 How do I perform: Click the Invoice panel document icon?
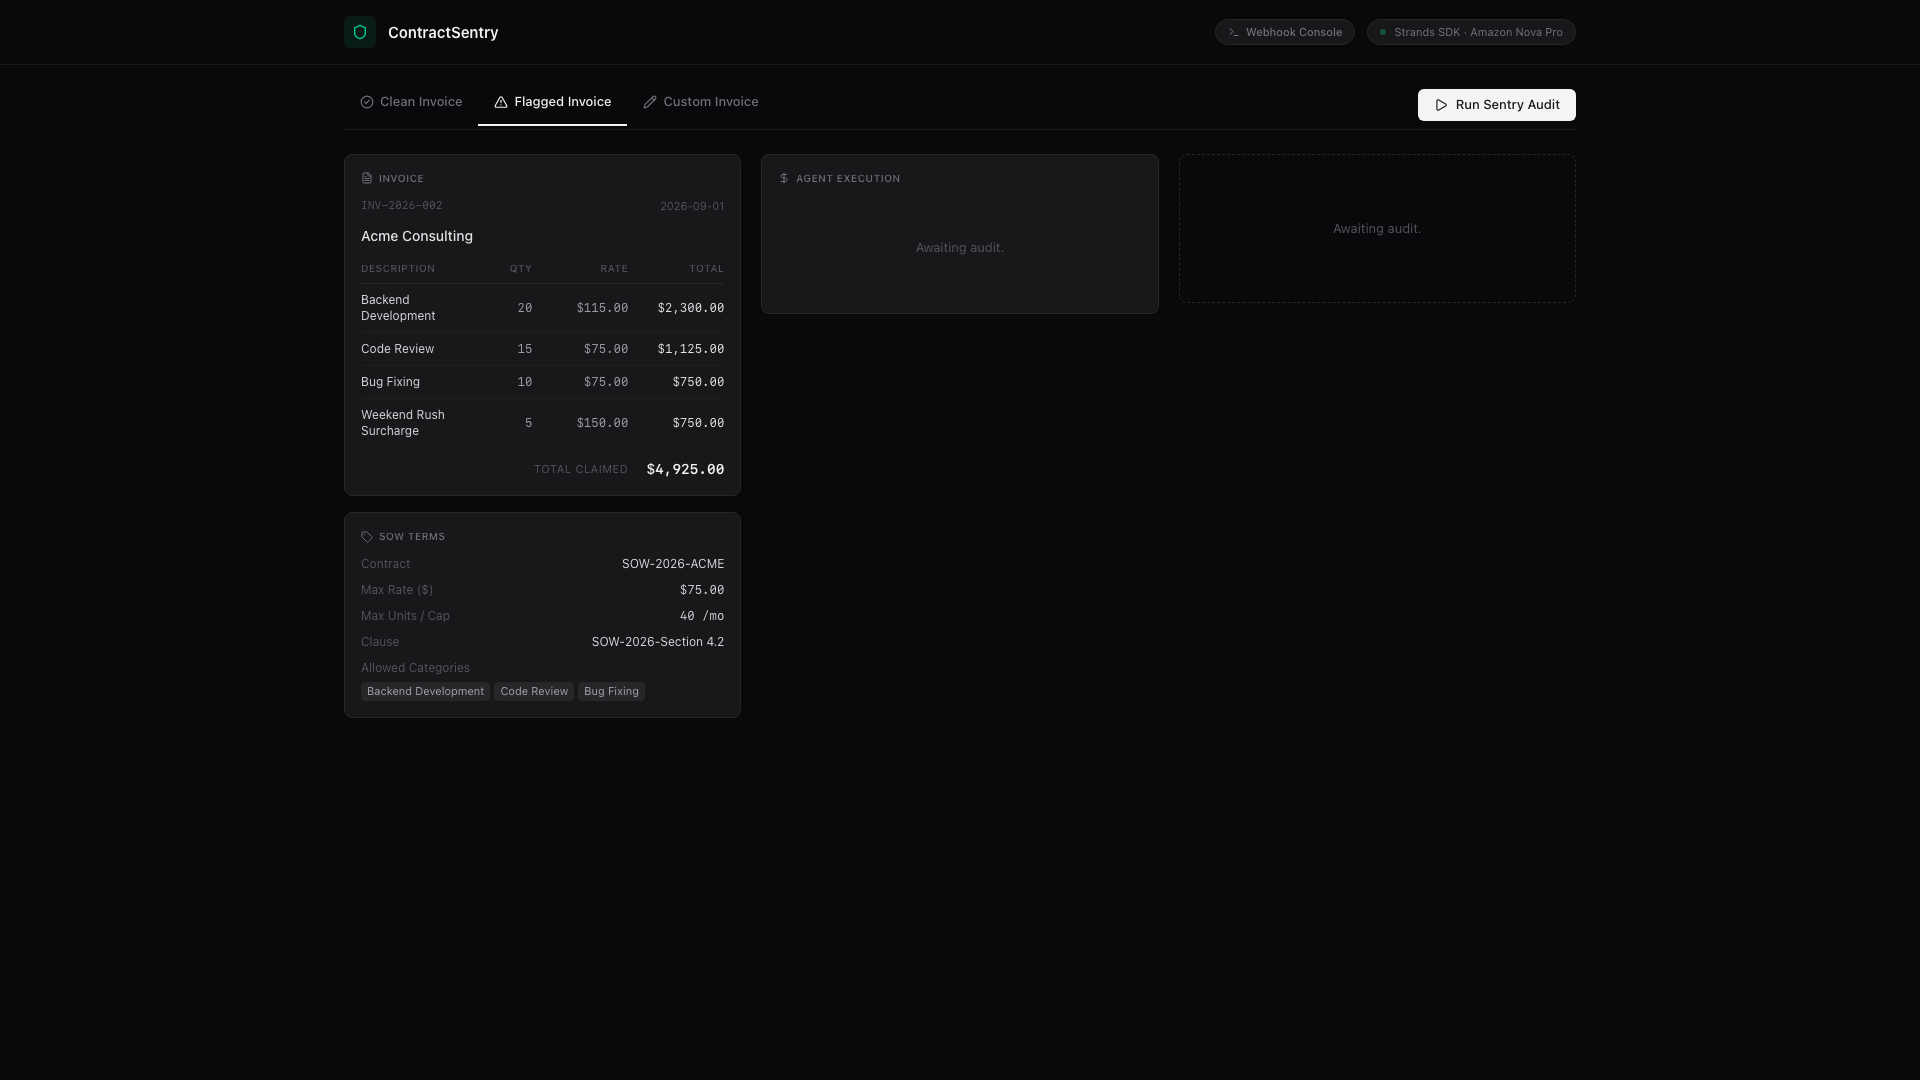coord(367,178)
